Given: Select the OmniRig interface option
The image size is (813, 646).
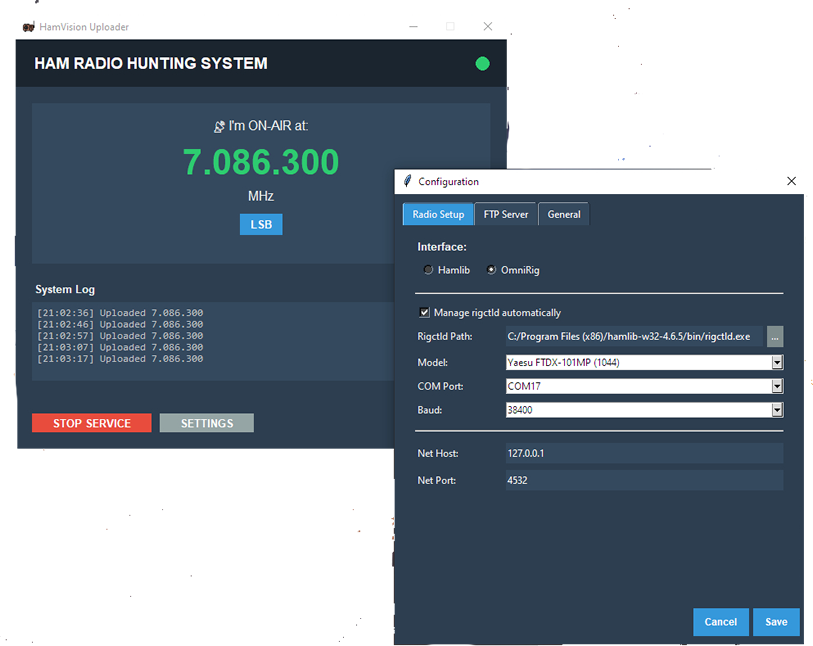Looking at the screenshot, I should [491, 270].
